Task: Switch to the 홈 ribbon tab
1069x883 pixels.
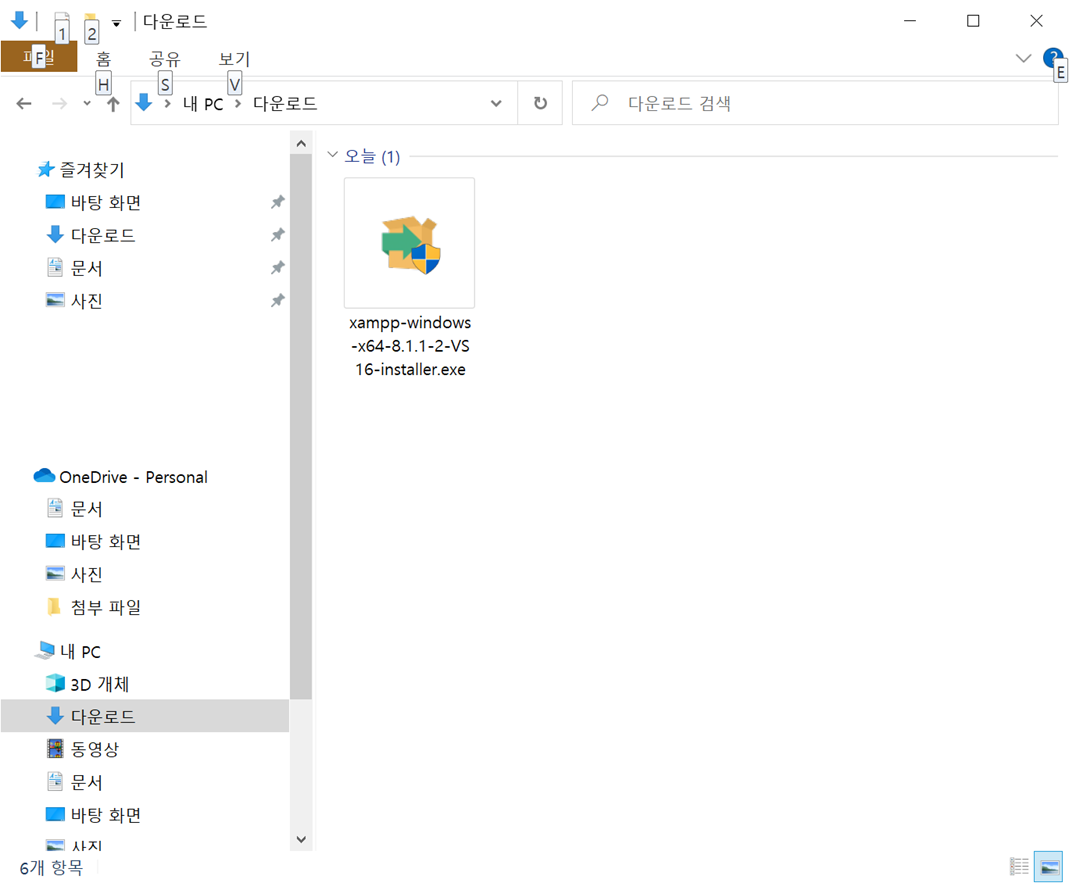Action: (x=103, y=59)
